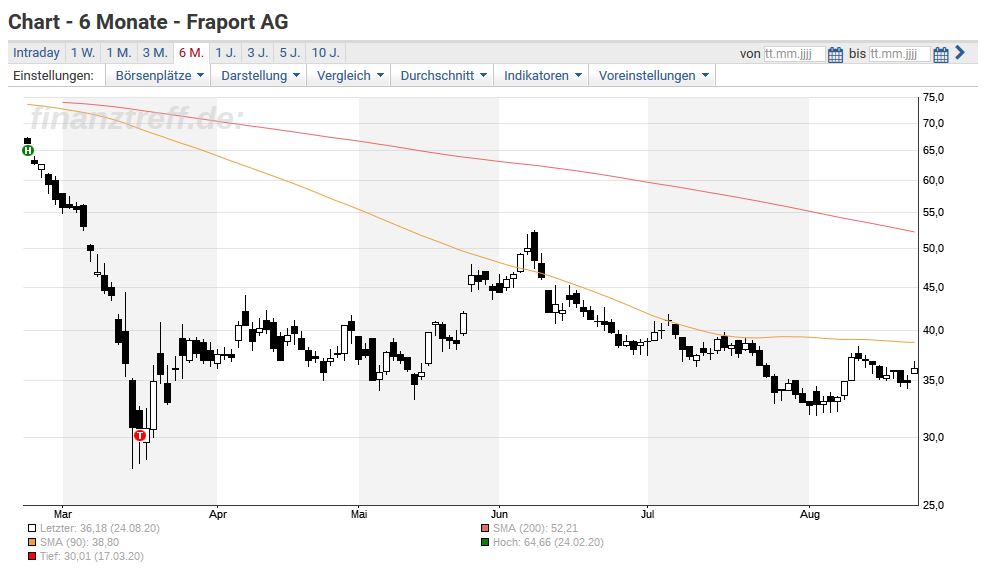This screenshot has width=985, height=578.
Task: Select the 6 M. timeframe tab
Action: click(191, 53)
